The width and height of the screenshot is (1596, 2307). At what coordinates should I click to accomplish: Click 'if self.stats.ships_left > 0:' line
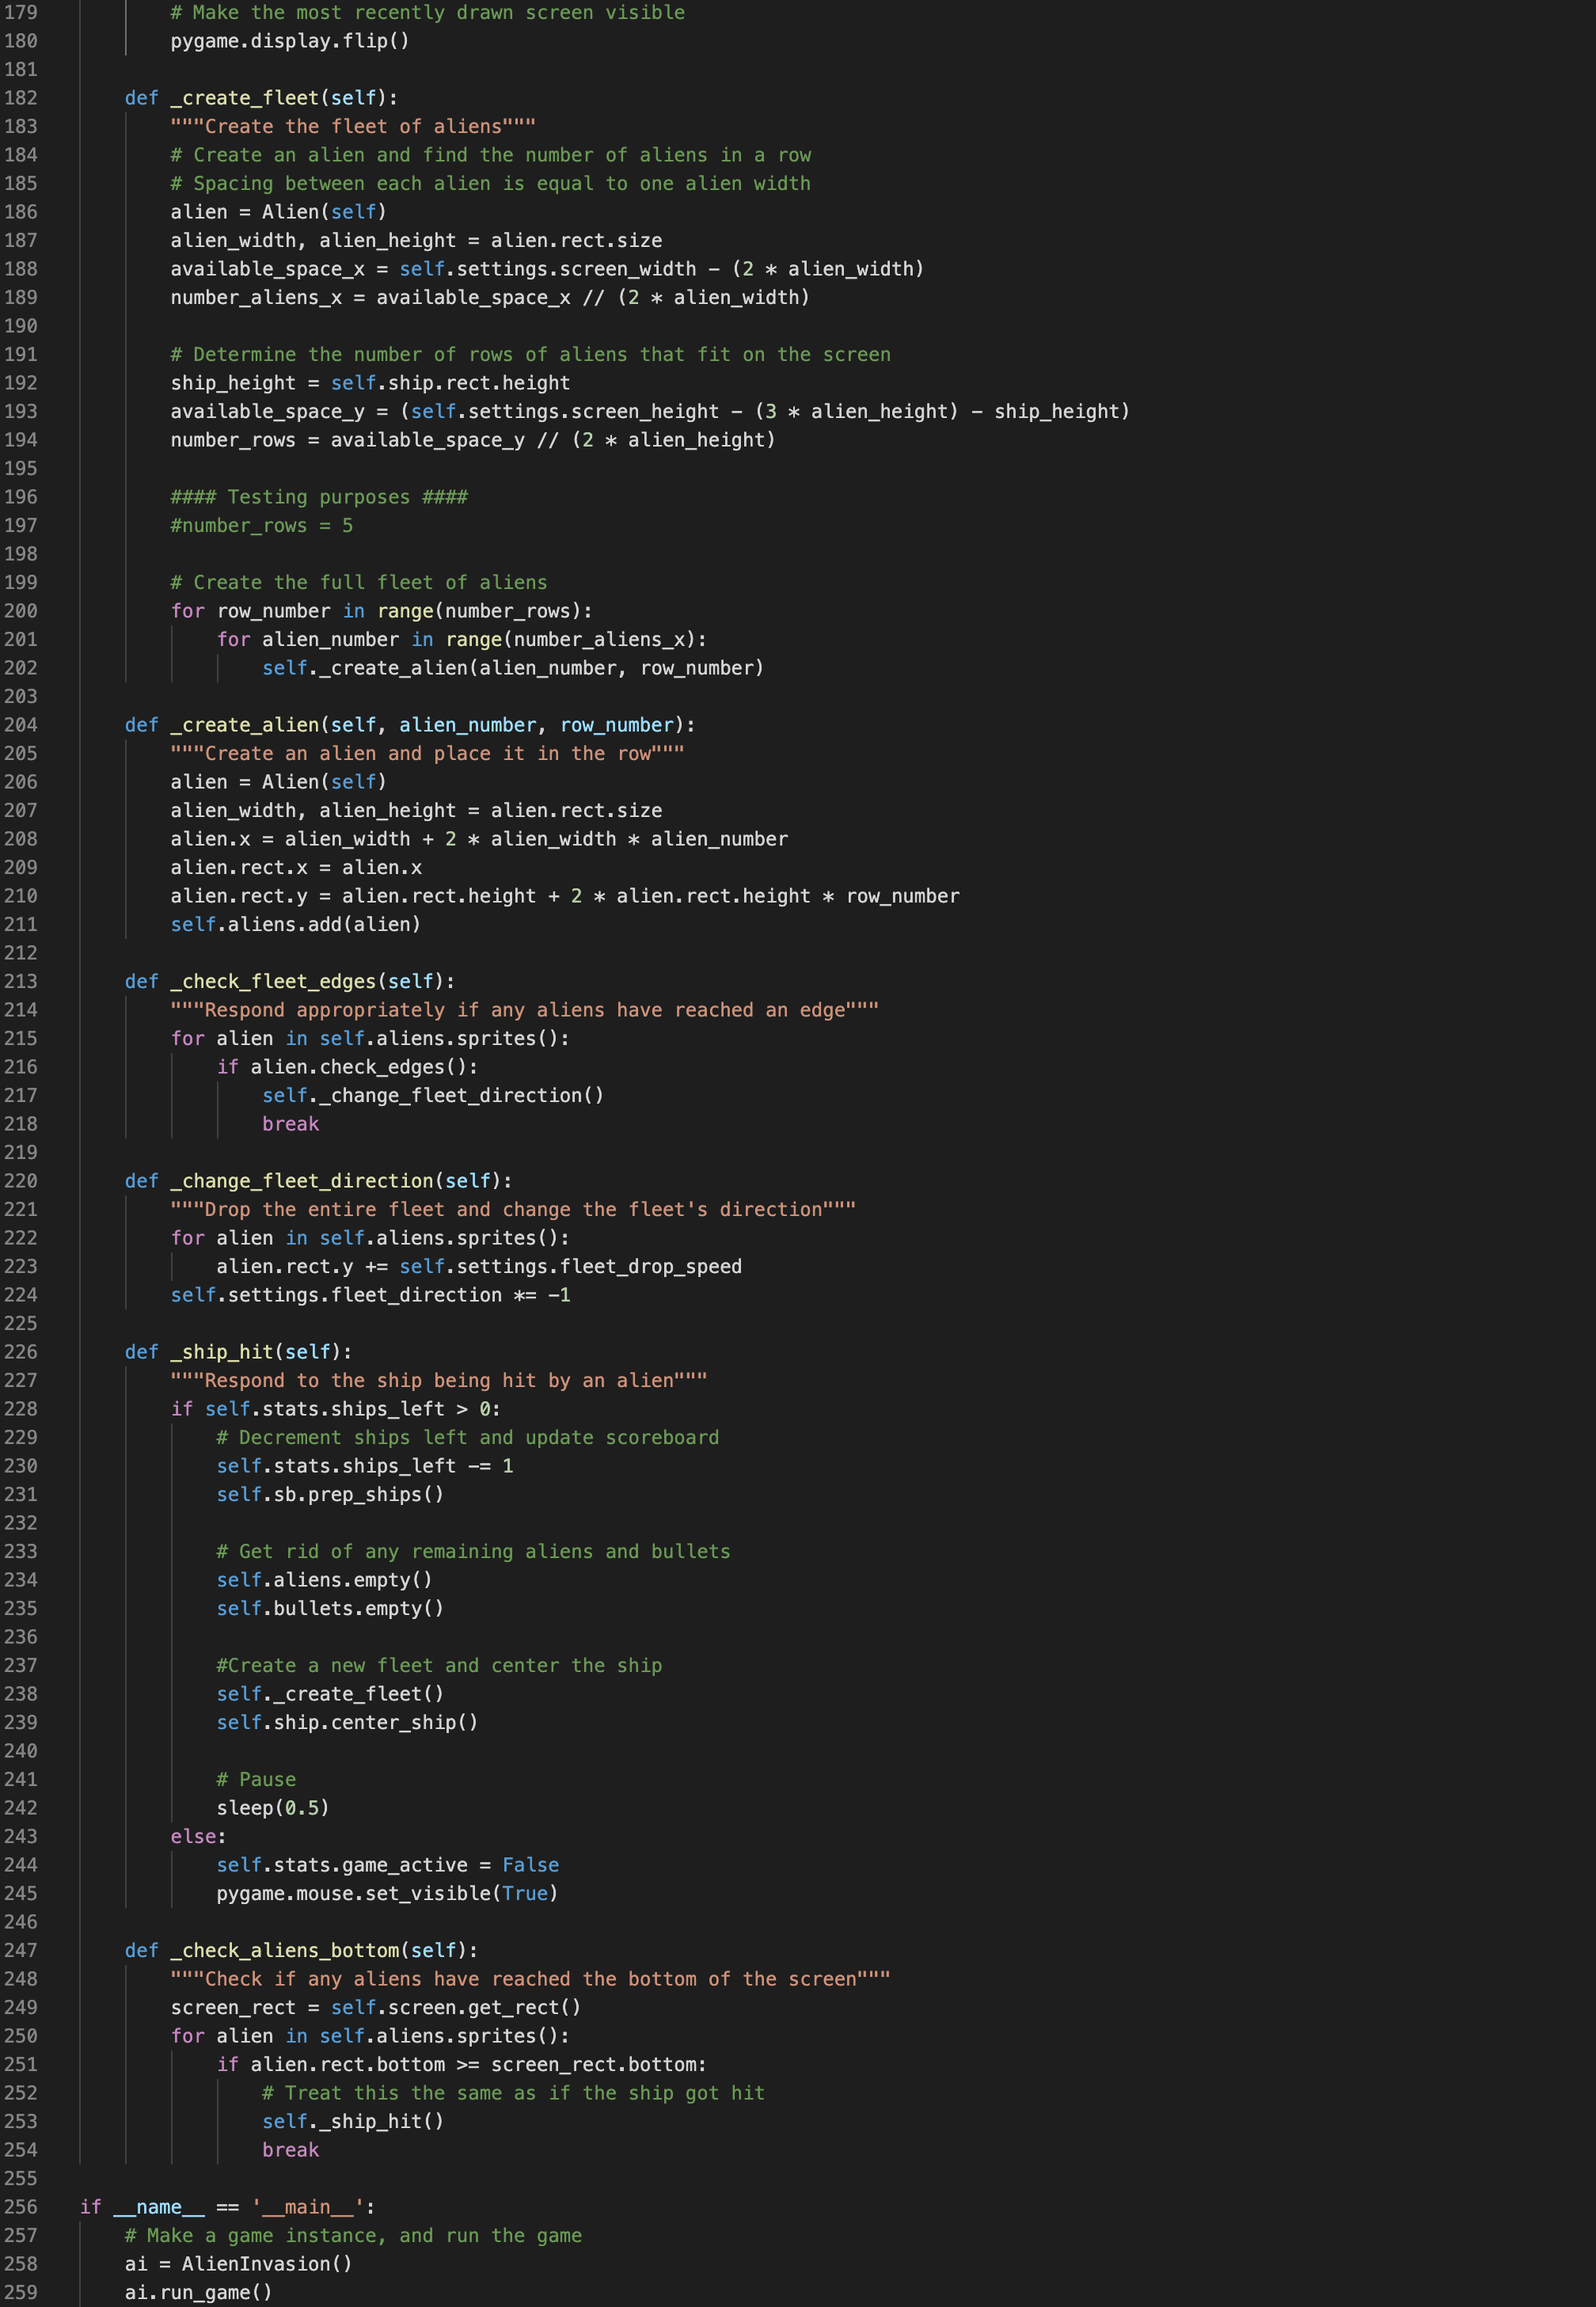(336, 1410)
